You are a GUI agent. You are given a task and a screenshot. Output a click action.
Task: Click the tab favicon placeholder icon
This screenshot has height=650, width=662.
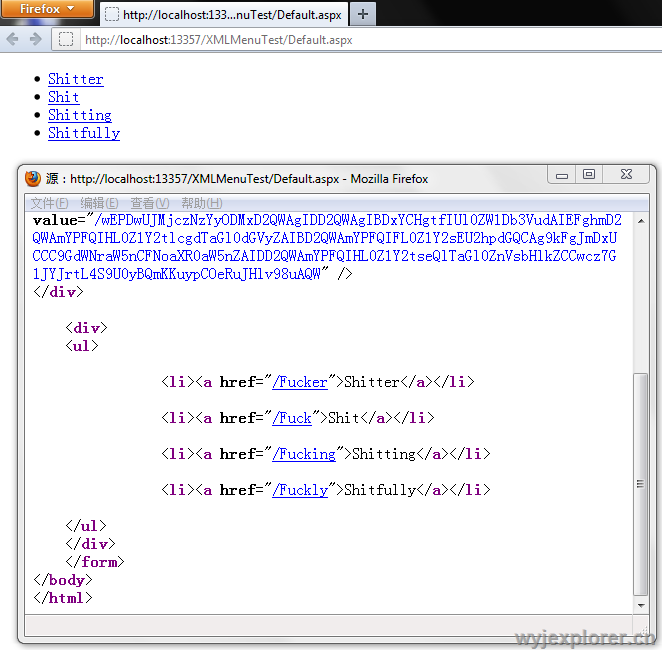click(111, 14)
